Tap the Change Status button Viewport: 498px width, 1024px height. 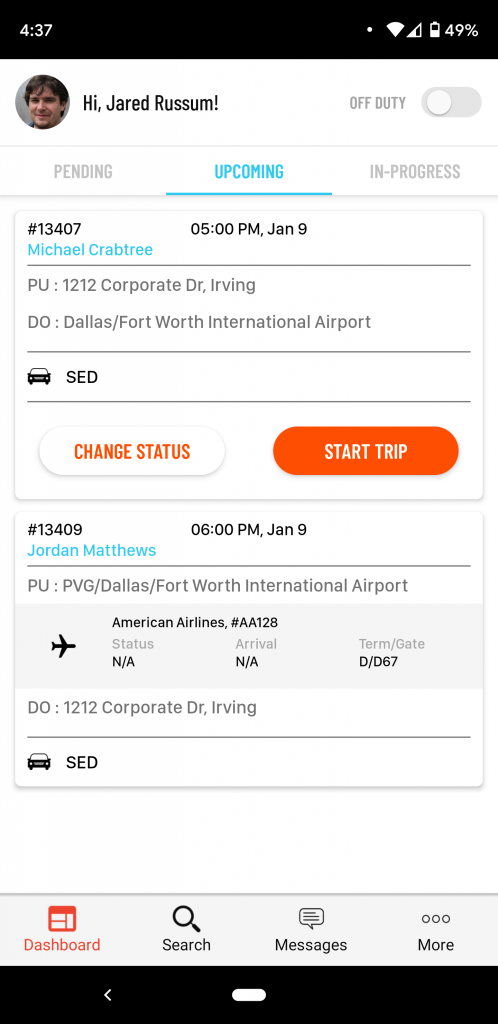pyautogui.click(x=132, y=451)
